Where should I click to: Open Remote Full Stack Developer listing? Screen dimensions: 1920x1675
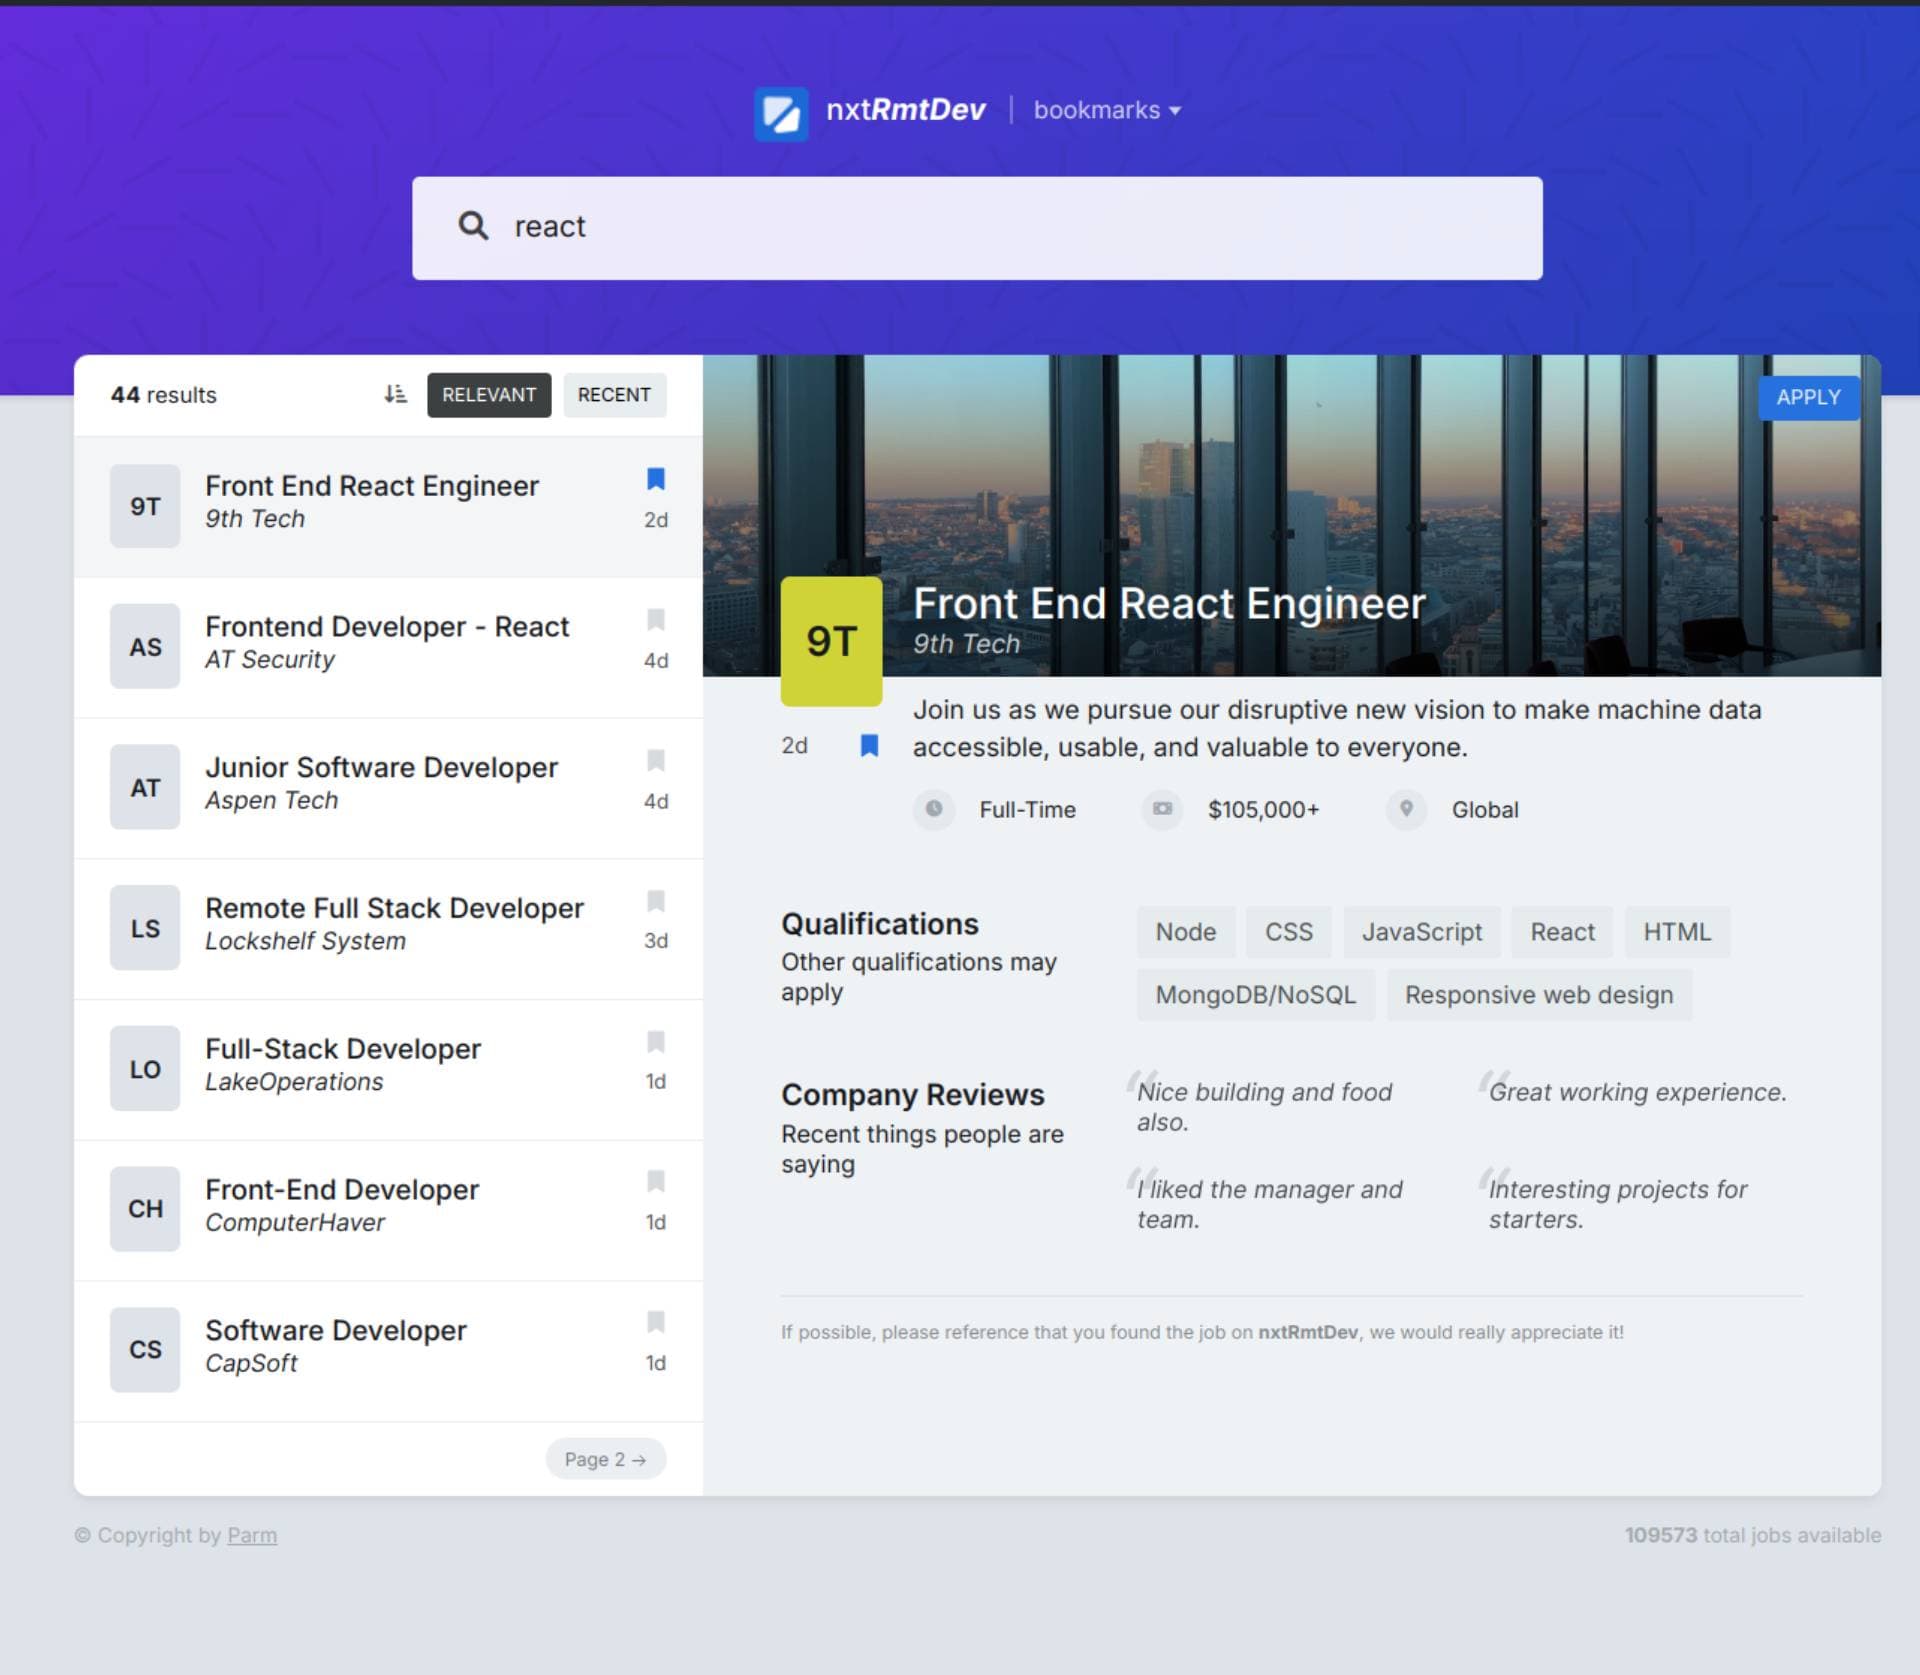pos(388,929)
